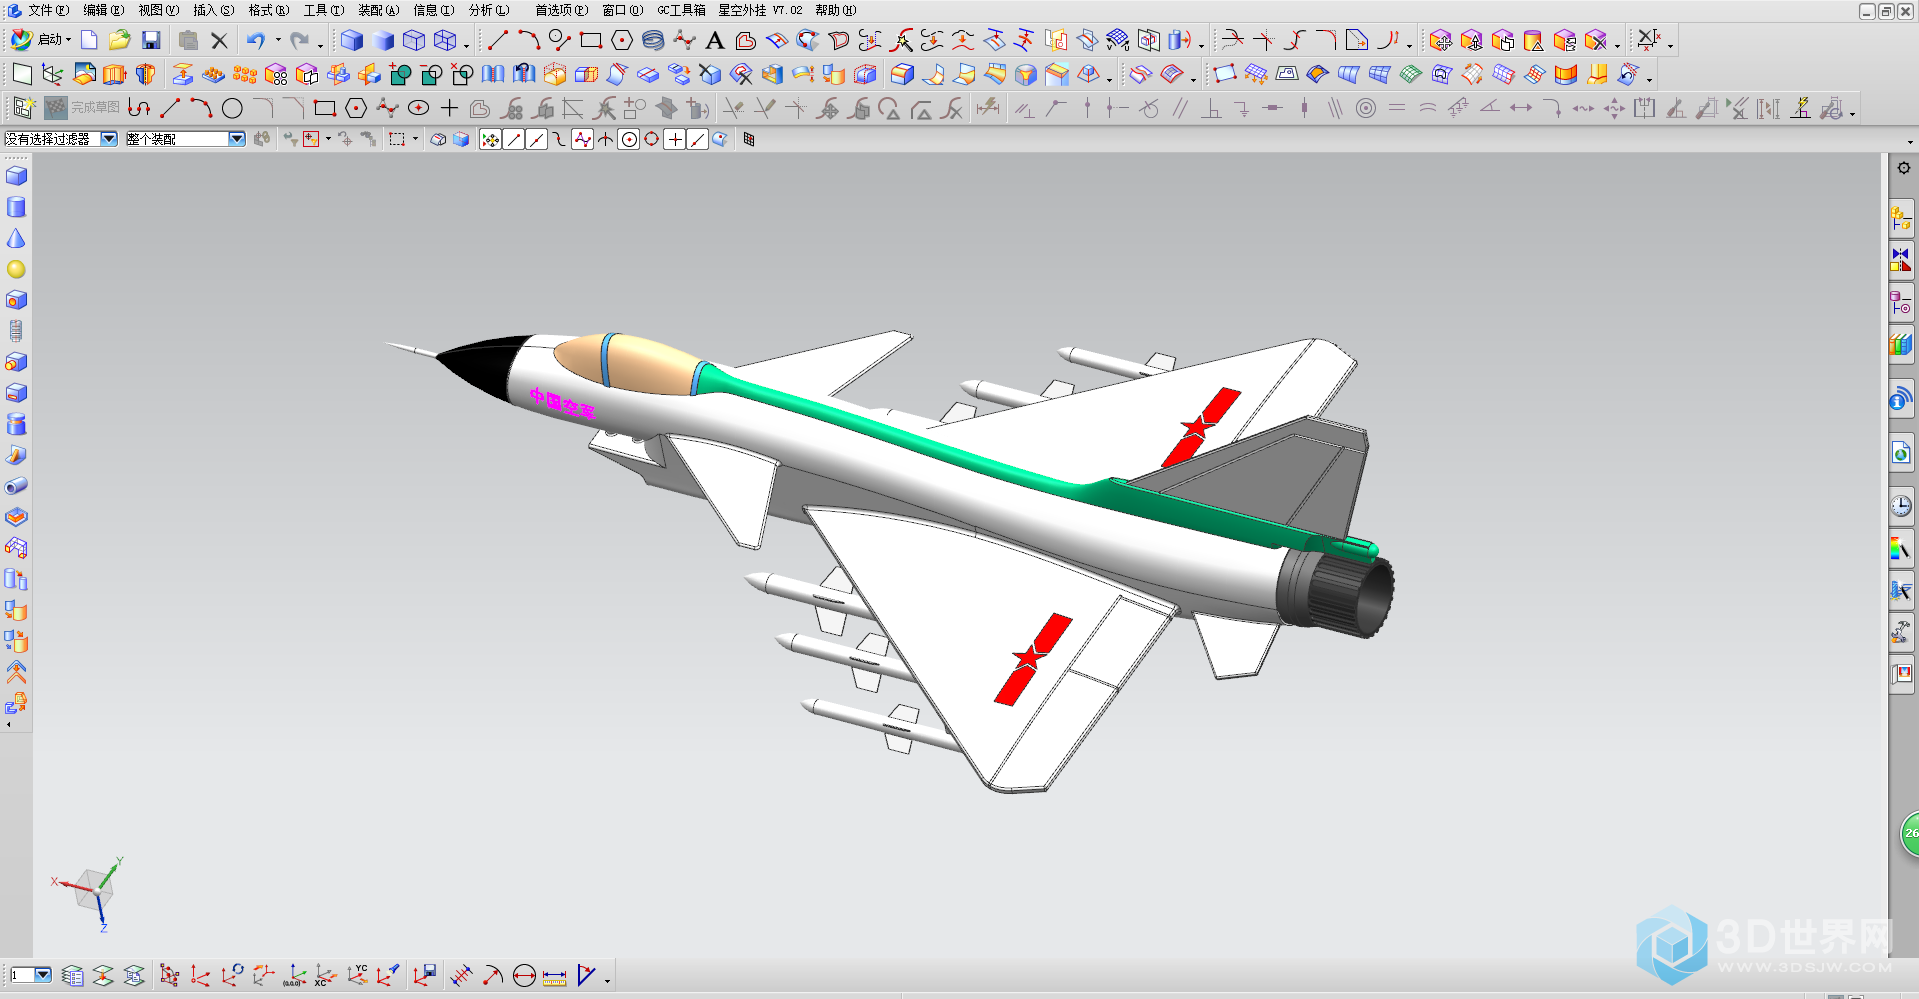This screenshot has height=999, width=1919.
Task: Toggle Quadrant Point snap option
Action: tap(652, 140)
